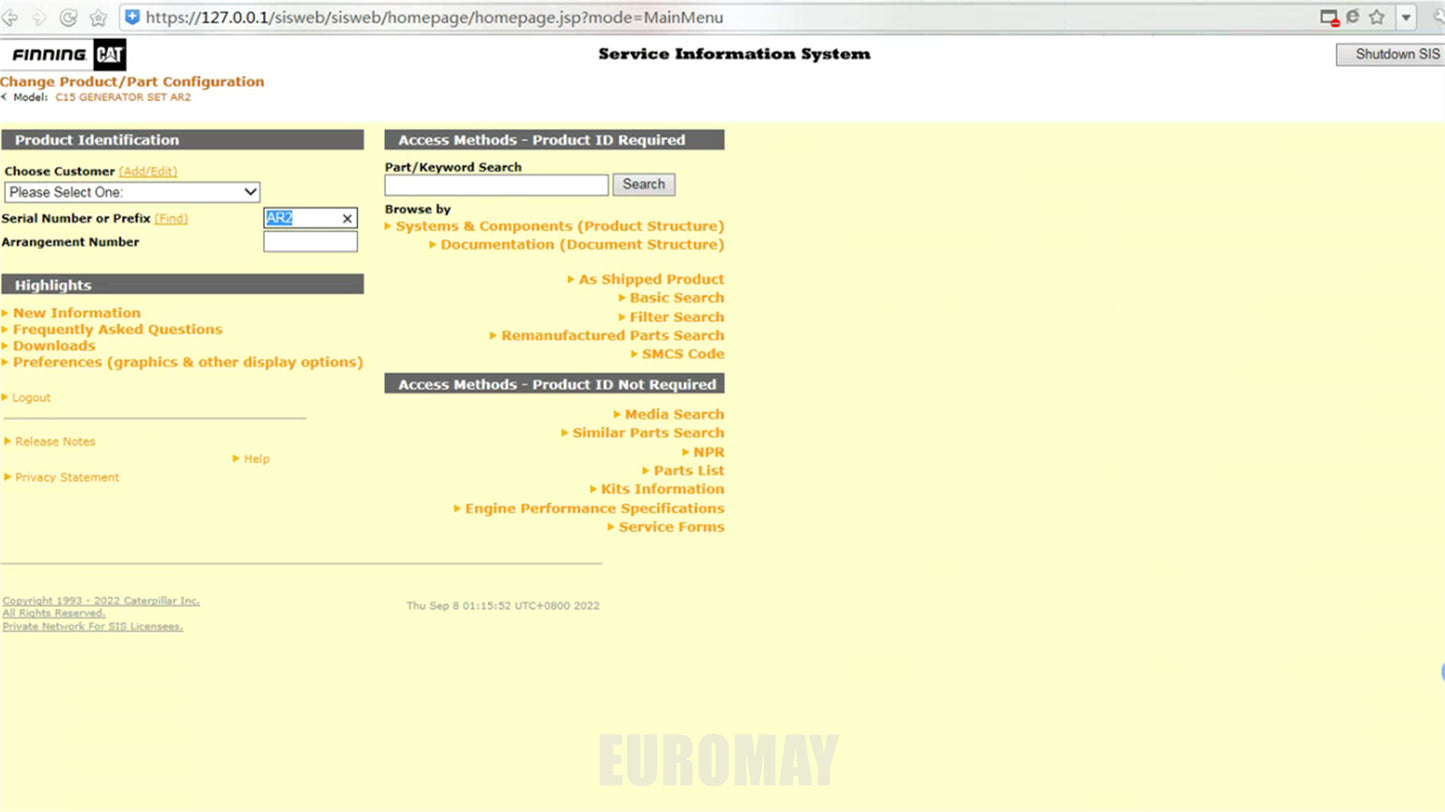1445x812 pixels.
Task: Click the Search button
Action: [644, 184]
